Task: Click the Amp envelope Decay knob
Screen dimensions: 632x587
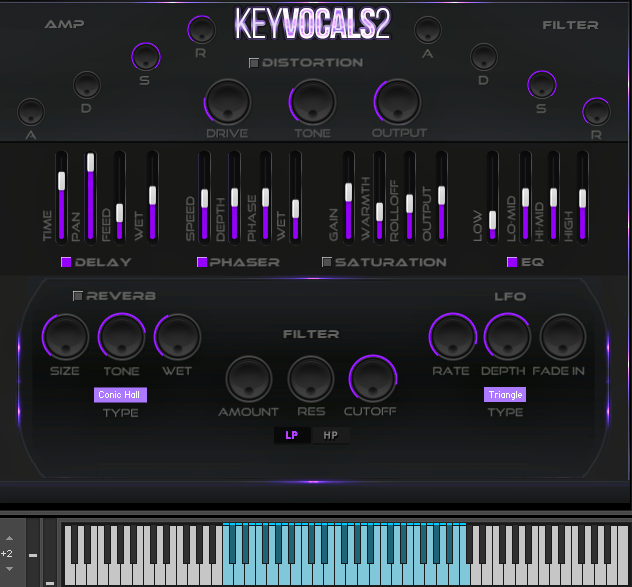Action: [87, 85]
